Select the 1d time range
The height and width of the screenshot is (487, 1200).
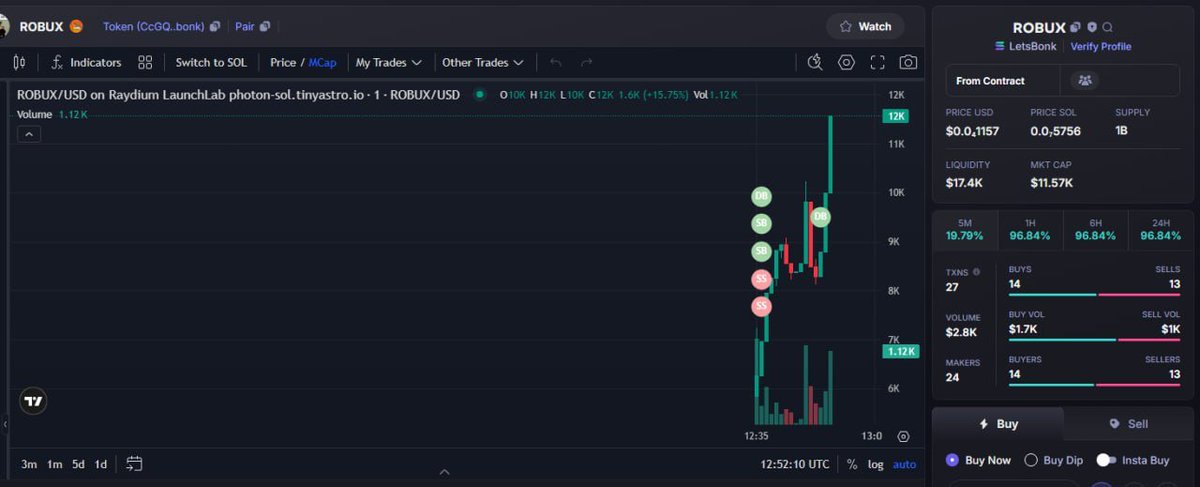101,464
